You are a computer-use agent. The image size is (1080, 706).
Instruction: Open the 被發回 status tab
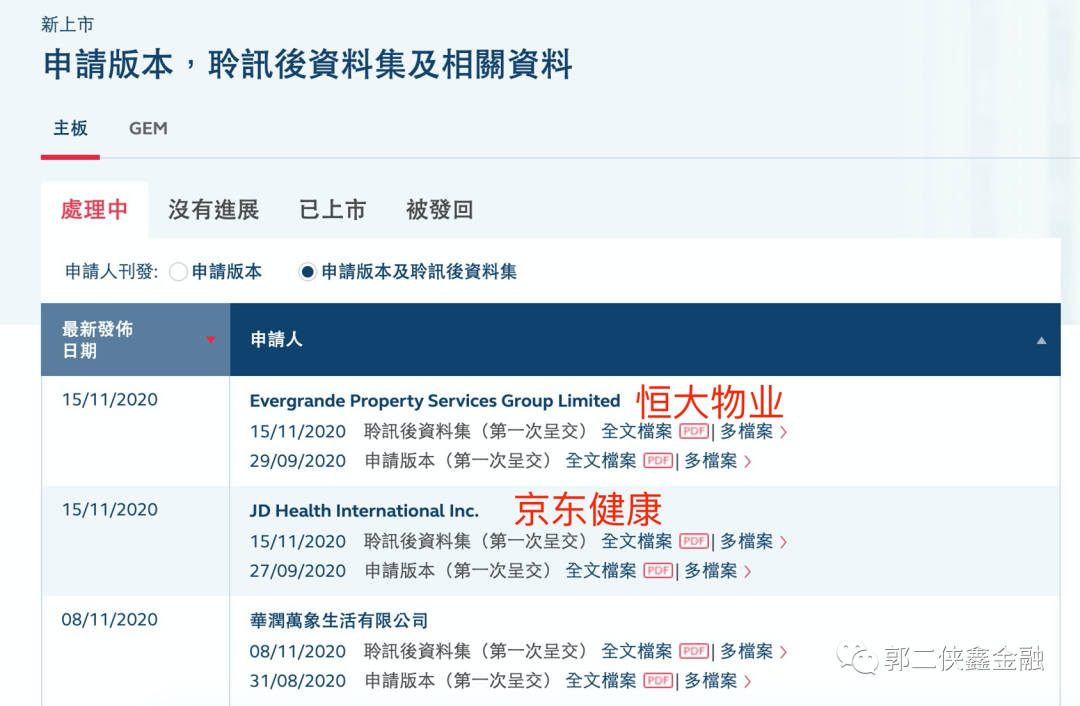point(440,210)
